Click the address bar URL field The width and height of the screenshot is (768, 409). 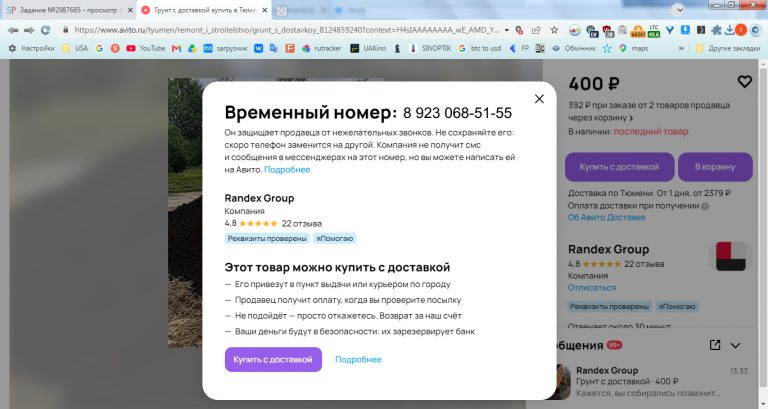(x=287, y=30)
